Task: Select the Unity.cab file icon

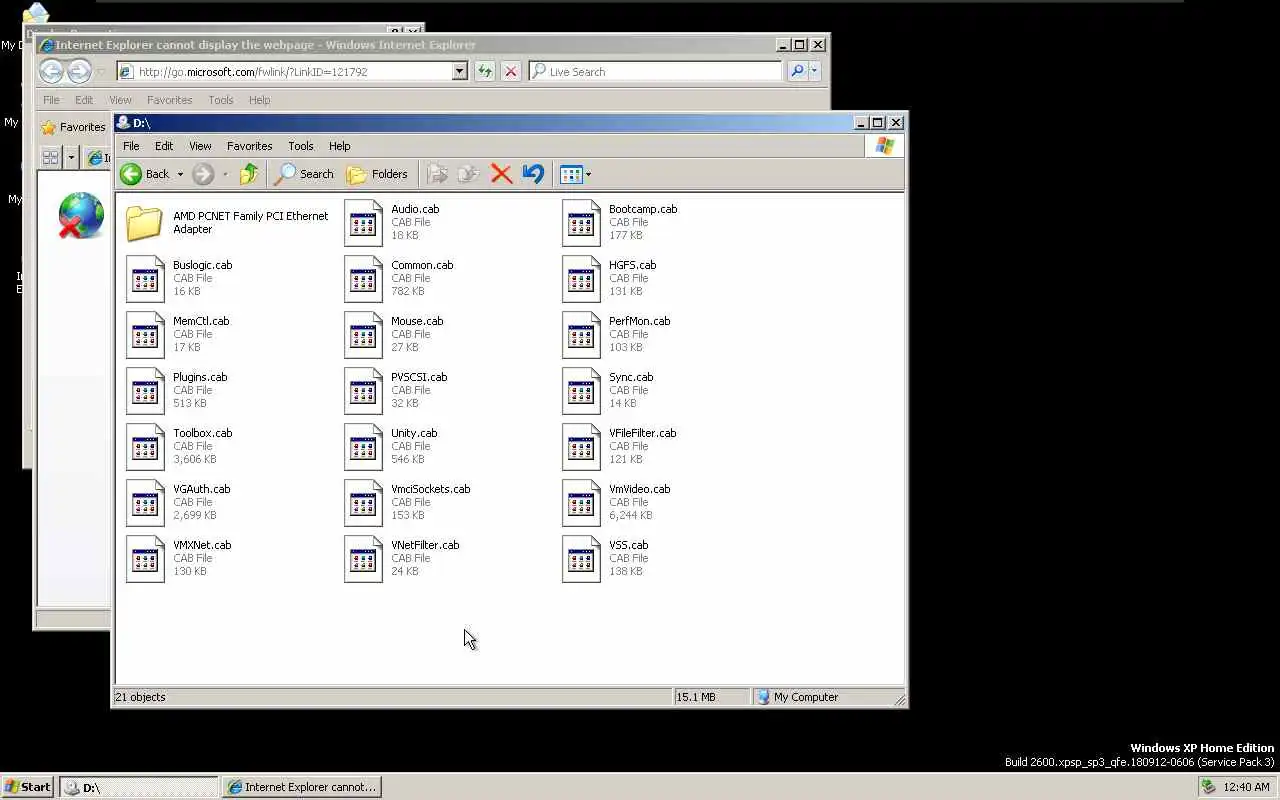Action: (x=363, y=446)
